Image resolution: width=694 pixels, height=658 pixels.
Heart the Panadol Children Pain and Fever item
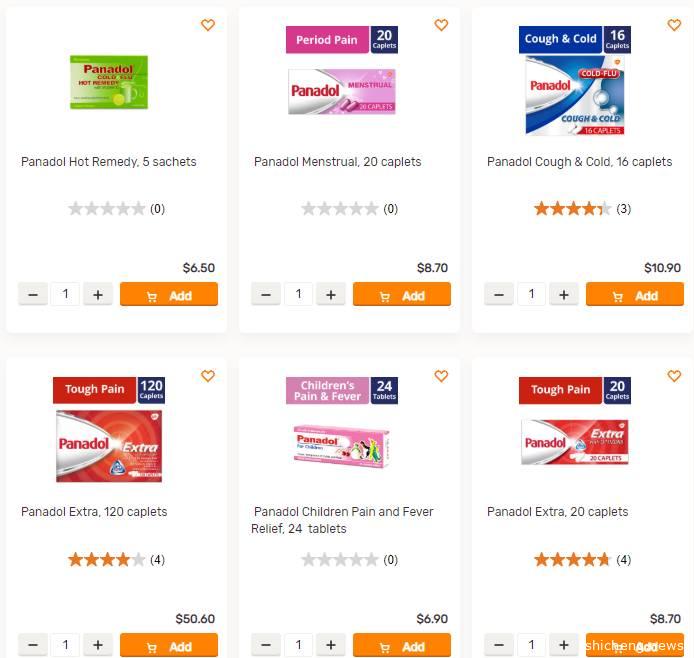click(x=441, y=376)
